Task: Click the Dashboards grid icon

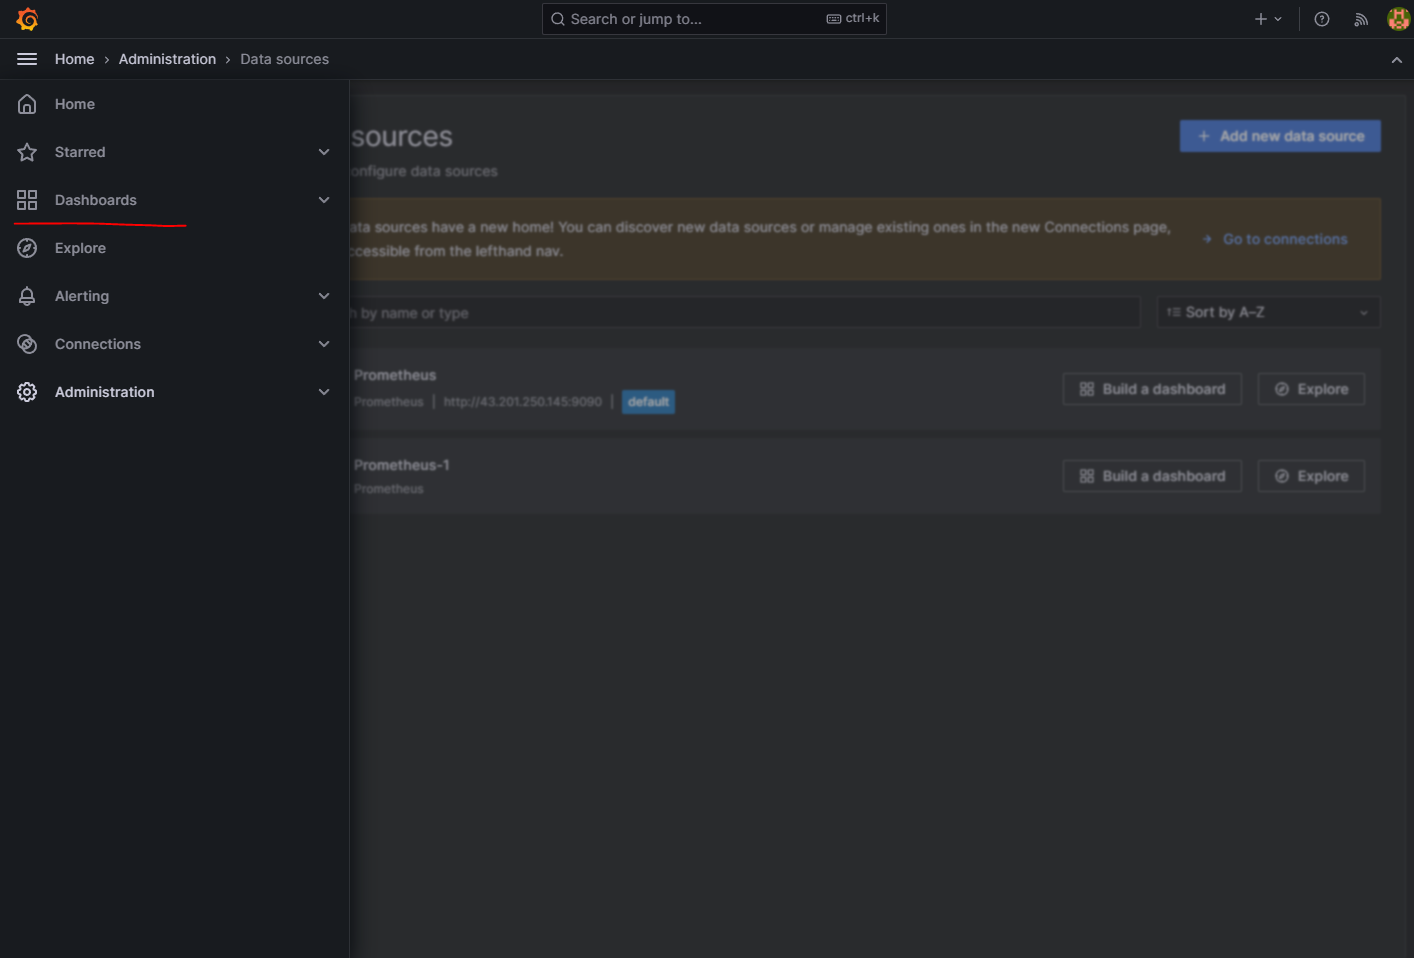Action: (27, 200)
